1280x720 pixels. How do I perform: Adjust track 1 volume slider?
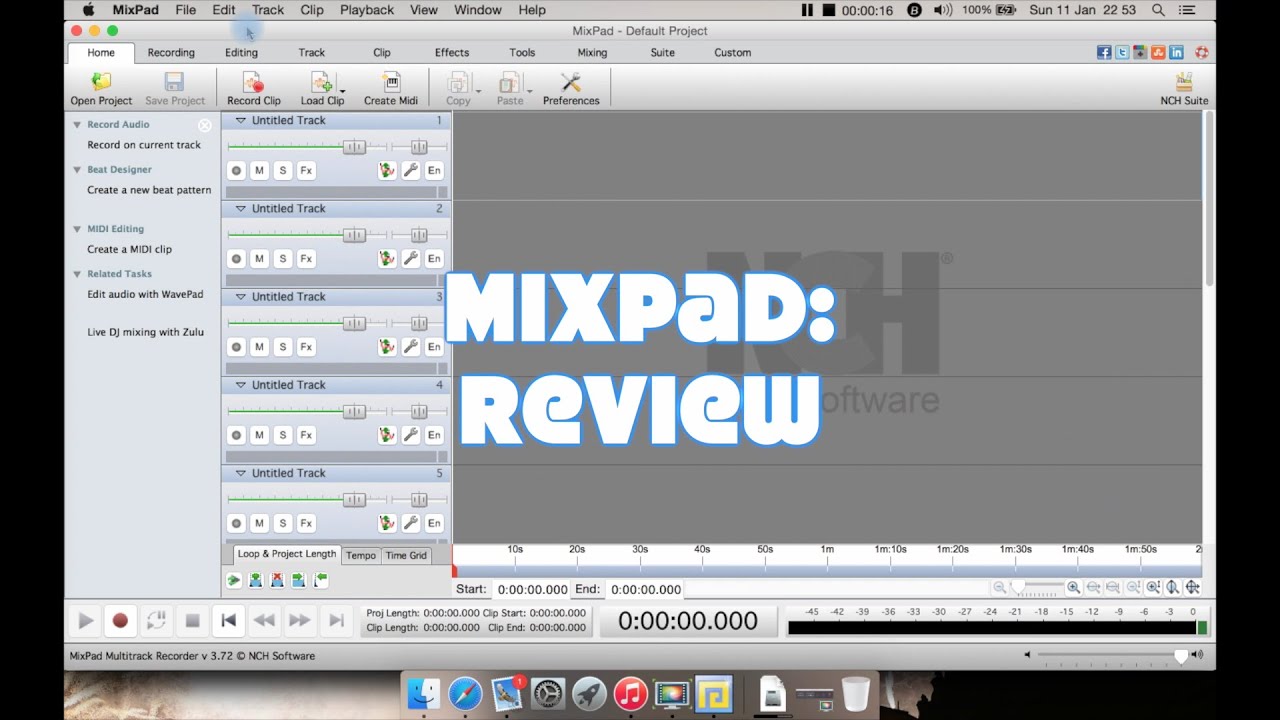click(354, 147)
